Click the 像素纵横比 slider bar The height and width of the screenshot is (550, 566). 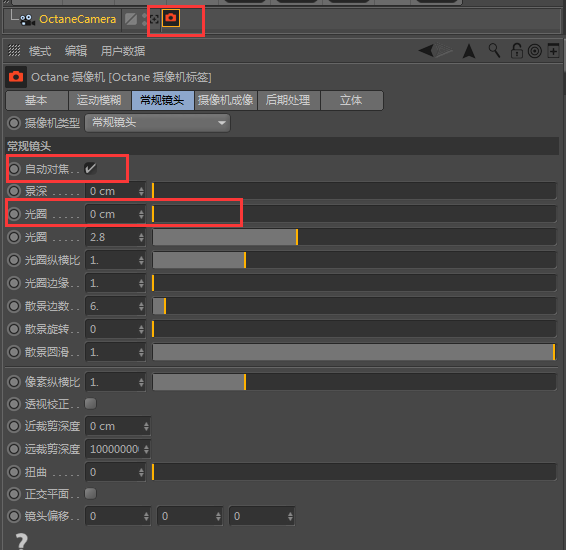coord(354,382)
